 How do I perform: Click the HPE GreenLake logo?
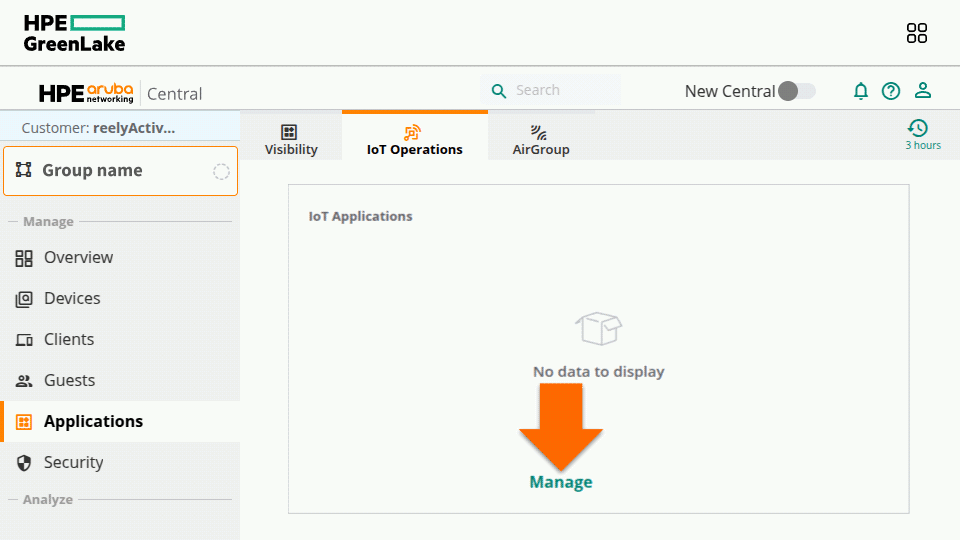pos(74,33)
